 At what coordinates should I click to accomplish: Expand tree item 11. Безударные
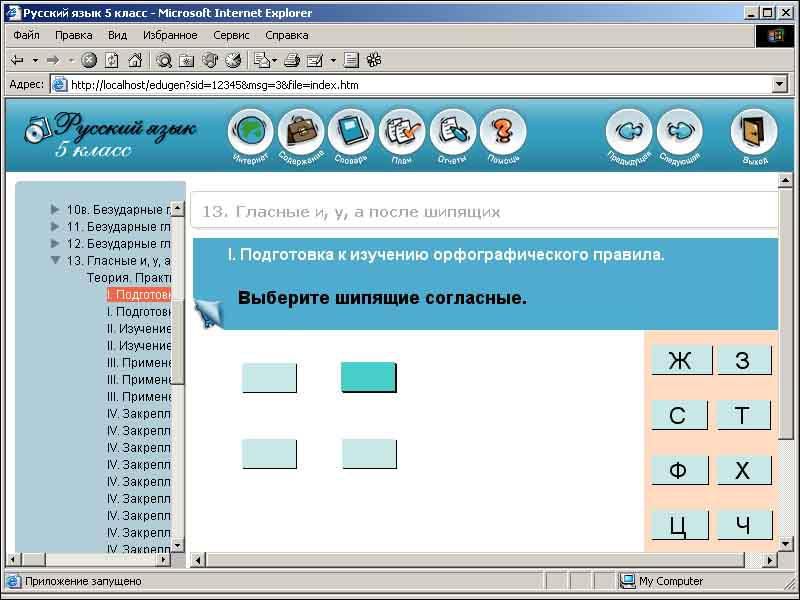pyautogui.click(x=55, y=227)
